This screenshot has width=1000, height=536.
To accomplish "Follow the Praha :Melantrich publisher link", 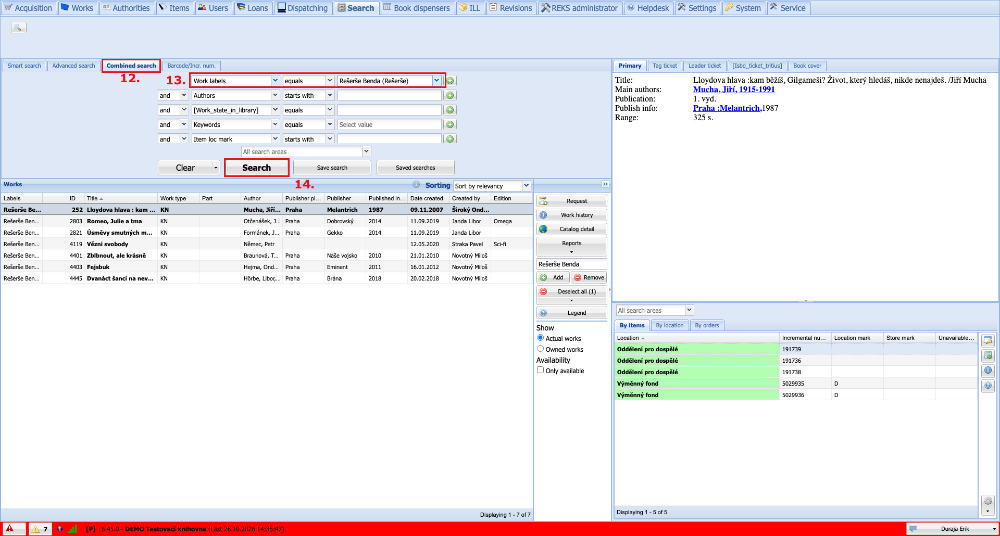I will tap(726, 108).
